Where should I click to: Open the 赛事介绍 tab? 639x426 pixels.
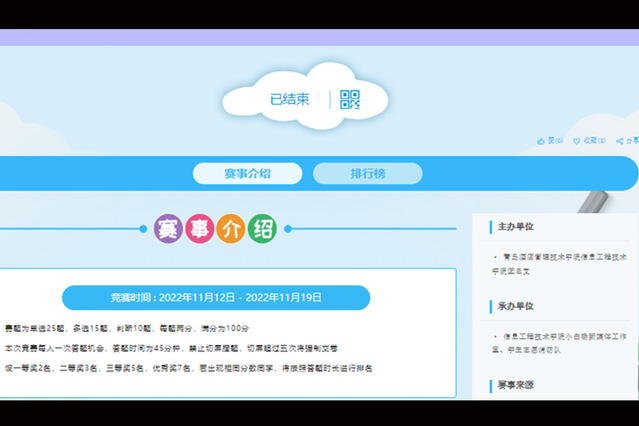point(247,174)
